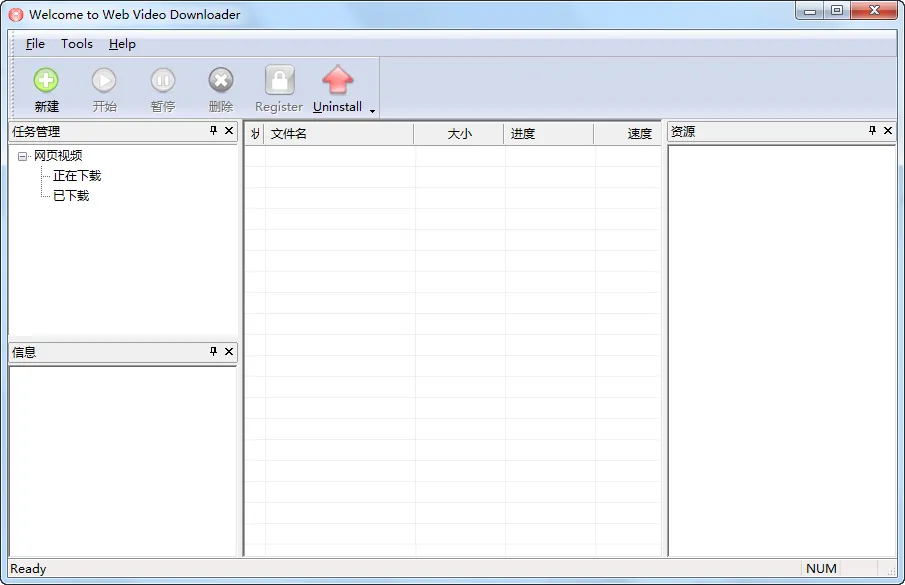Screen dimensions: 905x585
Task: Click the 暂停 (Pause) toolbar icon
Action: point(163,80)
